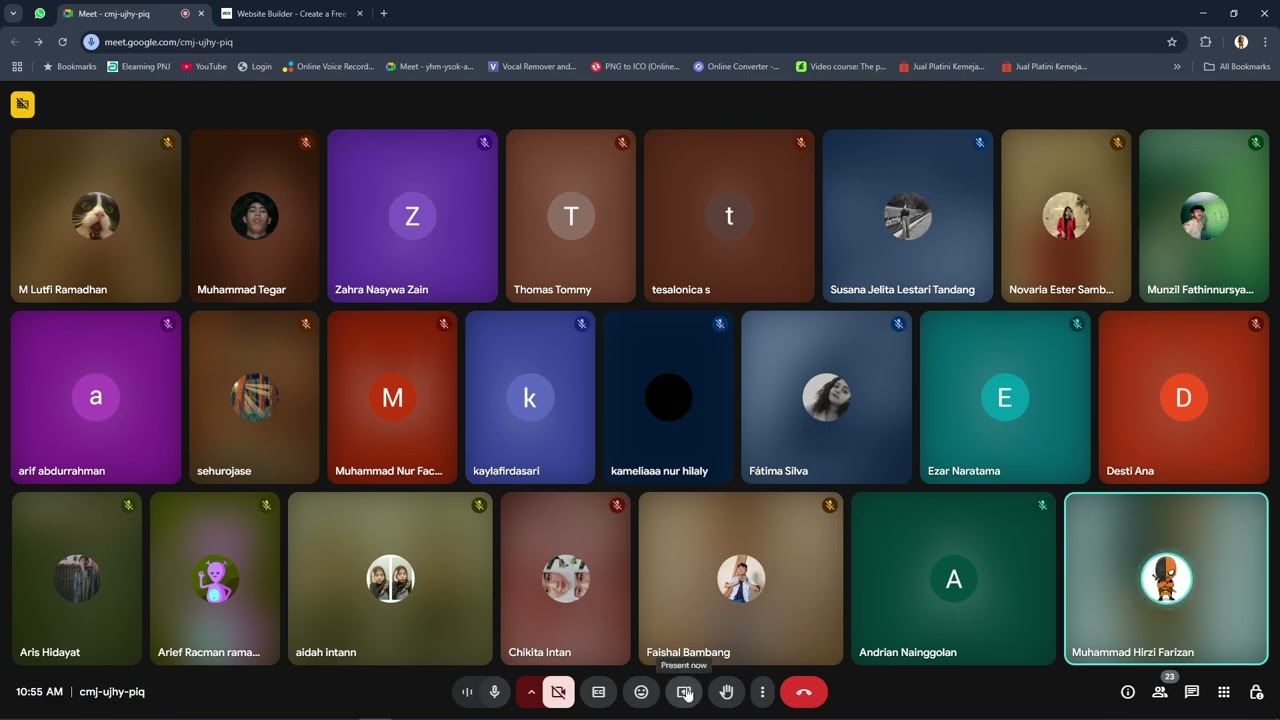This screenshot has height=720, width=1280.
Task: Click the name label 'arif abdurrahman'
Action: tap(62, 471)
